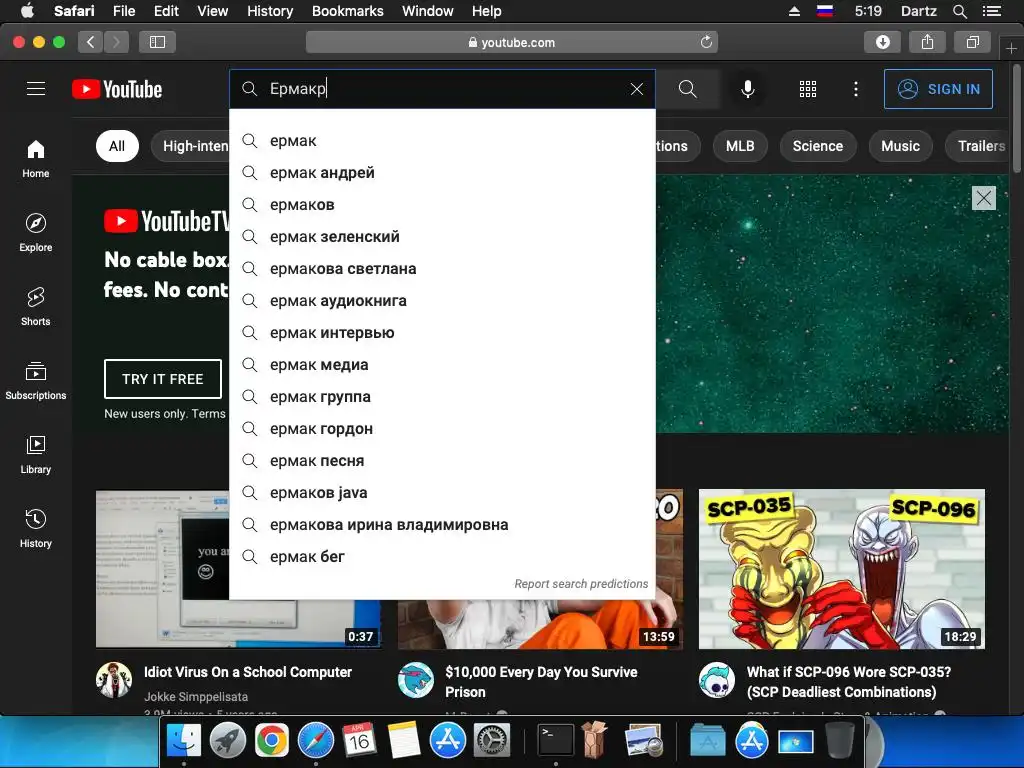Open the SCP-096 Wore SCP-035 thumbnail
1024x768 pixels.
[842, 569]
